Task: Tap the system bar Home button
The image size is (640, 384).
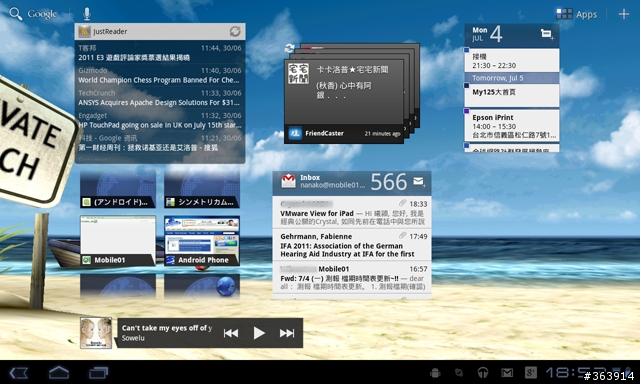Action: click(59, 372)
